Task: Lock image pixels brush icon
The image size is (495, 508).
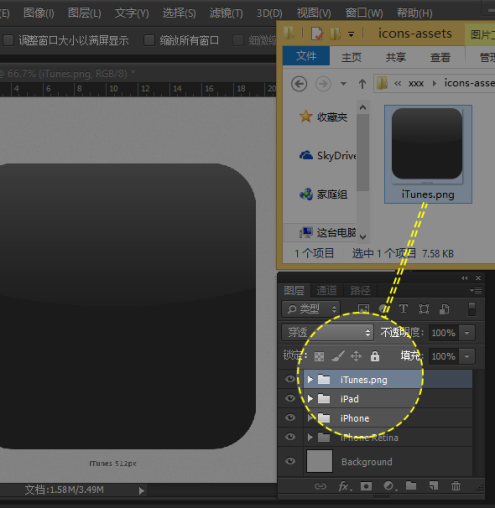Action: click(338, 356)
